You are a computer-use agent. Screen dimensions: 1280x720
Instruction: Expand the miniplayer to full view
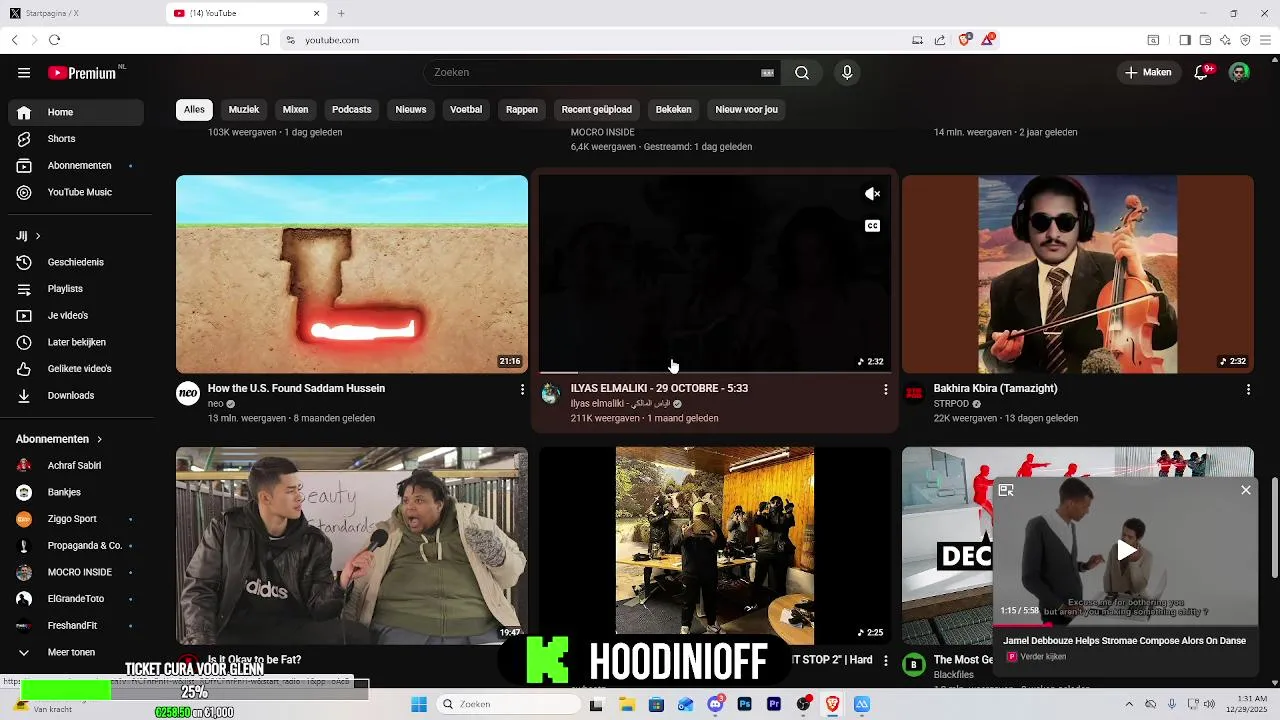pyautogui.click(x=1006, y=490)
